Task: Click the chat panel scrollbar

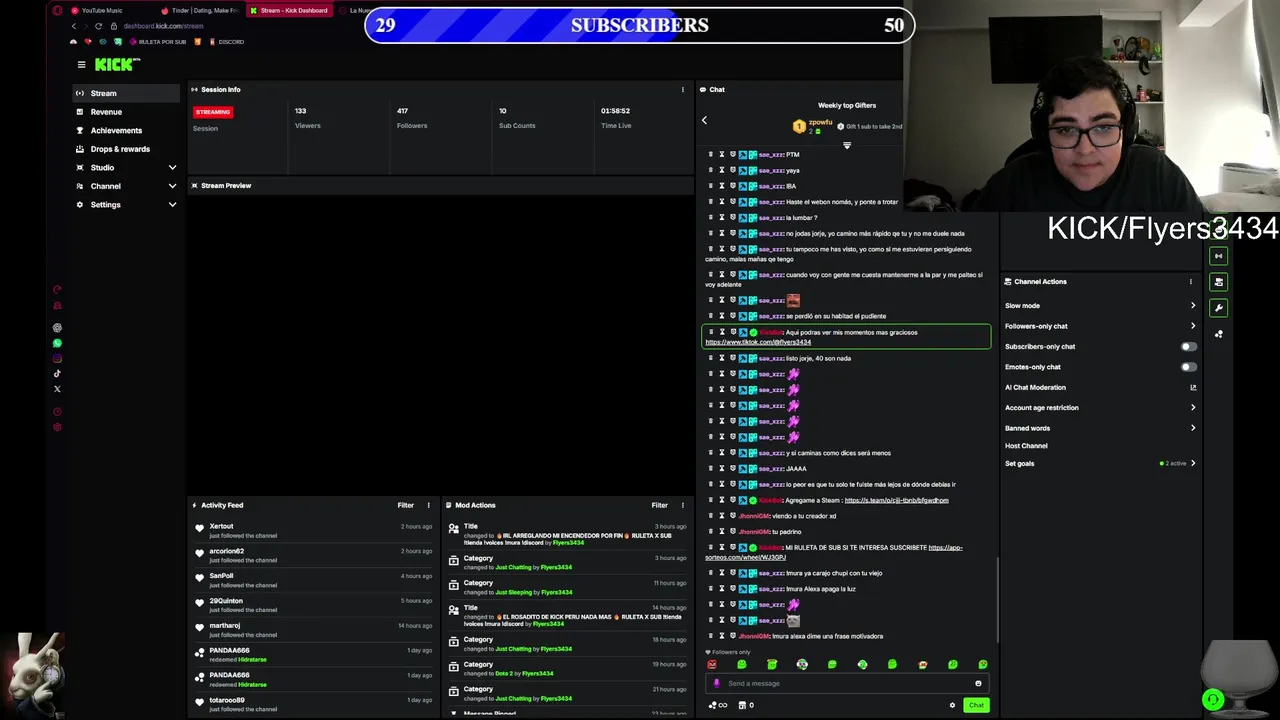Action: (x=997, y=600)
